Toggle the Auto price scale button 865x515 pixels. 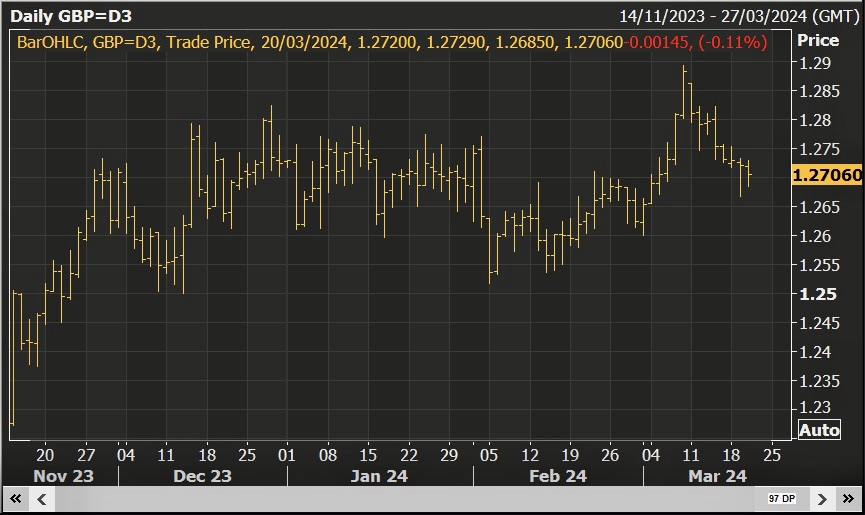[x=818, y=431]
